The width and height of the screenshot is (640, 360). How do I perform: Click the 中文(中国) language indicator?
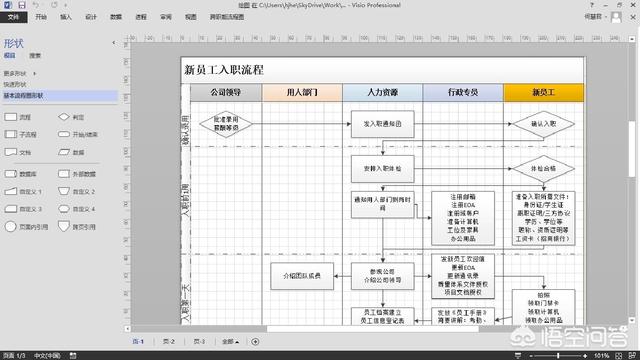coord(47,356)
